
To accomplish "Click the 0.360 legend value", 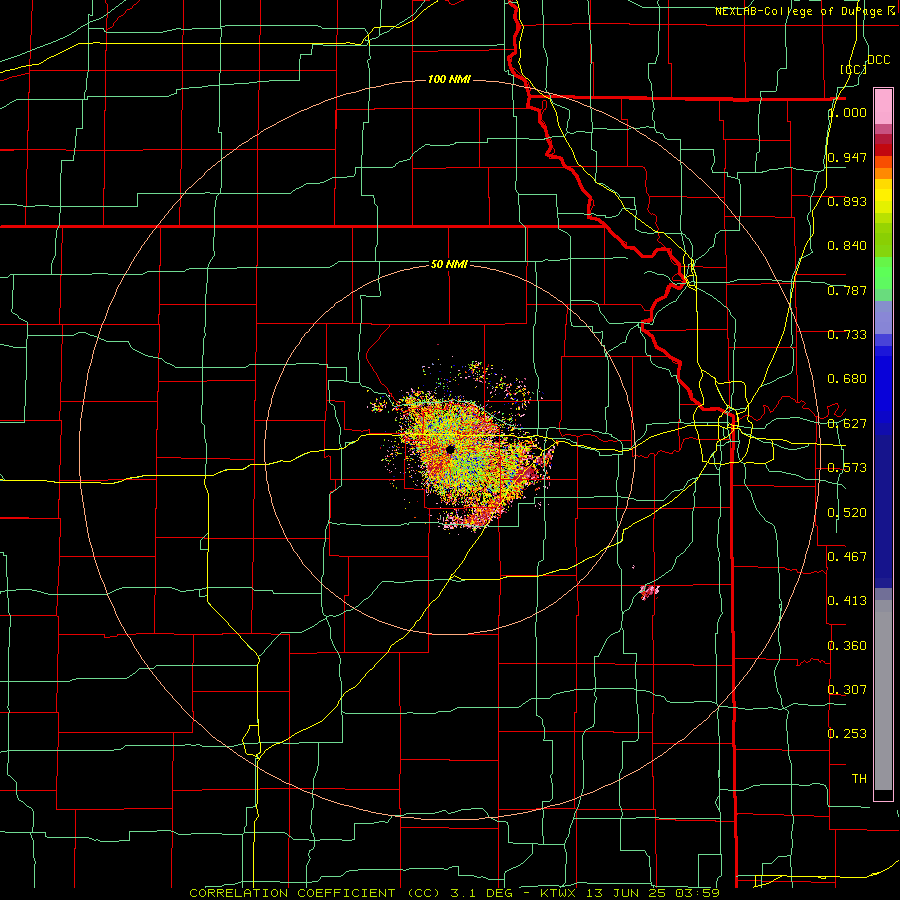I will 847,646.
